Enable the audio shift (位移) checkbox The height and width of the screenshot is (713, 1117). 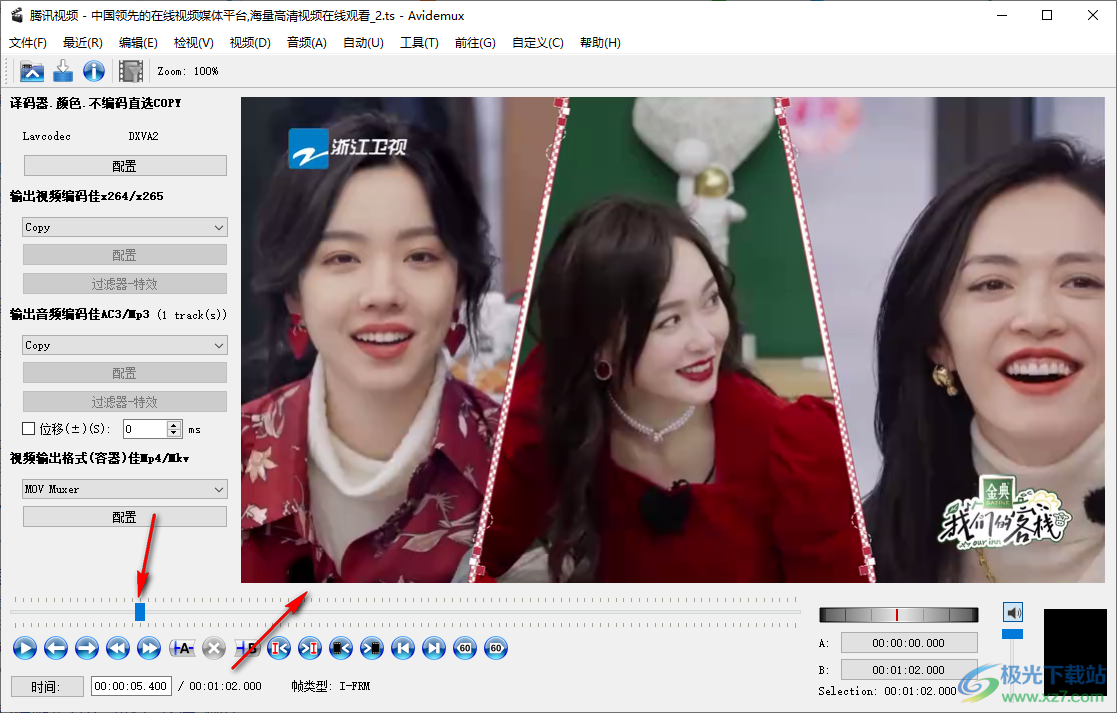[x=29, y=429]
